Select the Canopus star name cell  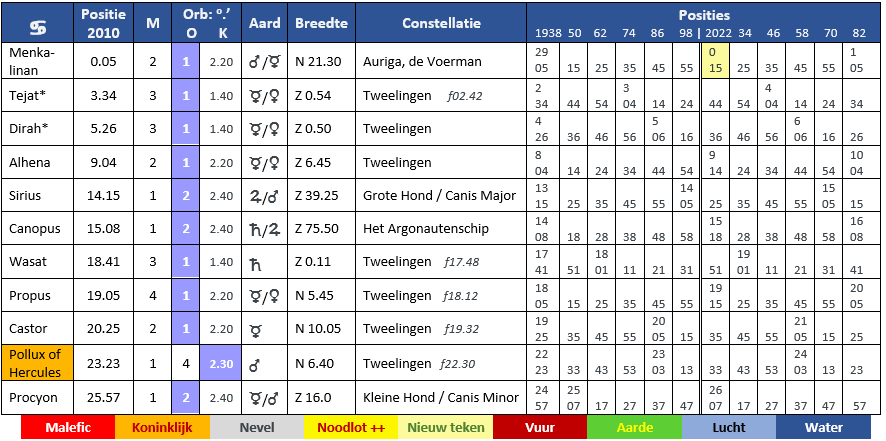click(x=37, y=229)
